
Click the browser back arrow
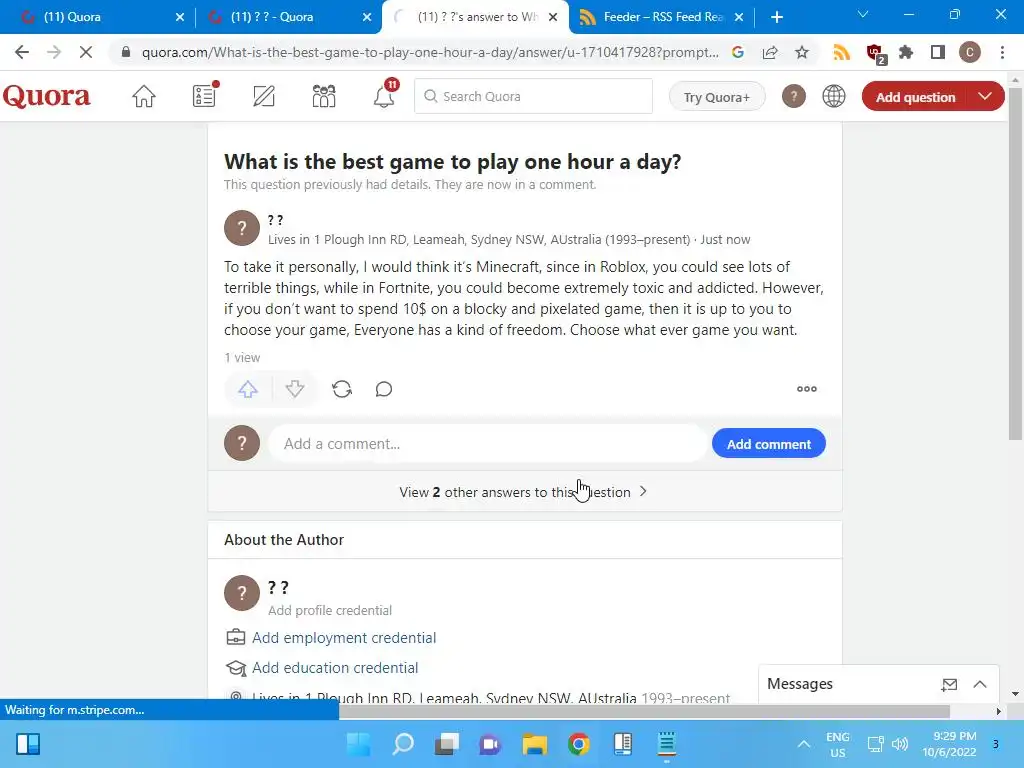(22, 52)
